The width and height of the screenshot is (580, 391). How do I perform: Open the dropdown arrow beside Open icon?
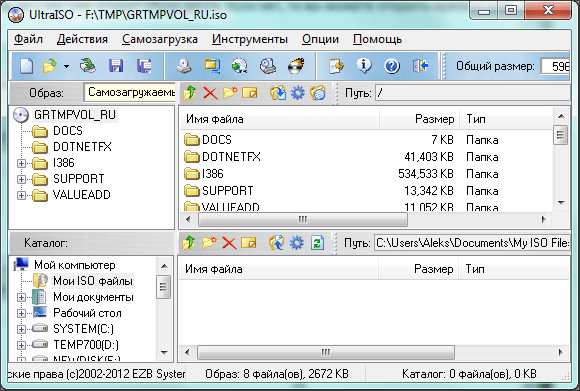tap(66, 67)
